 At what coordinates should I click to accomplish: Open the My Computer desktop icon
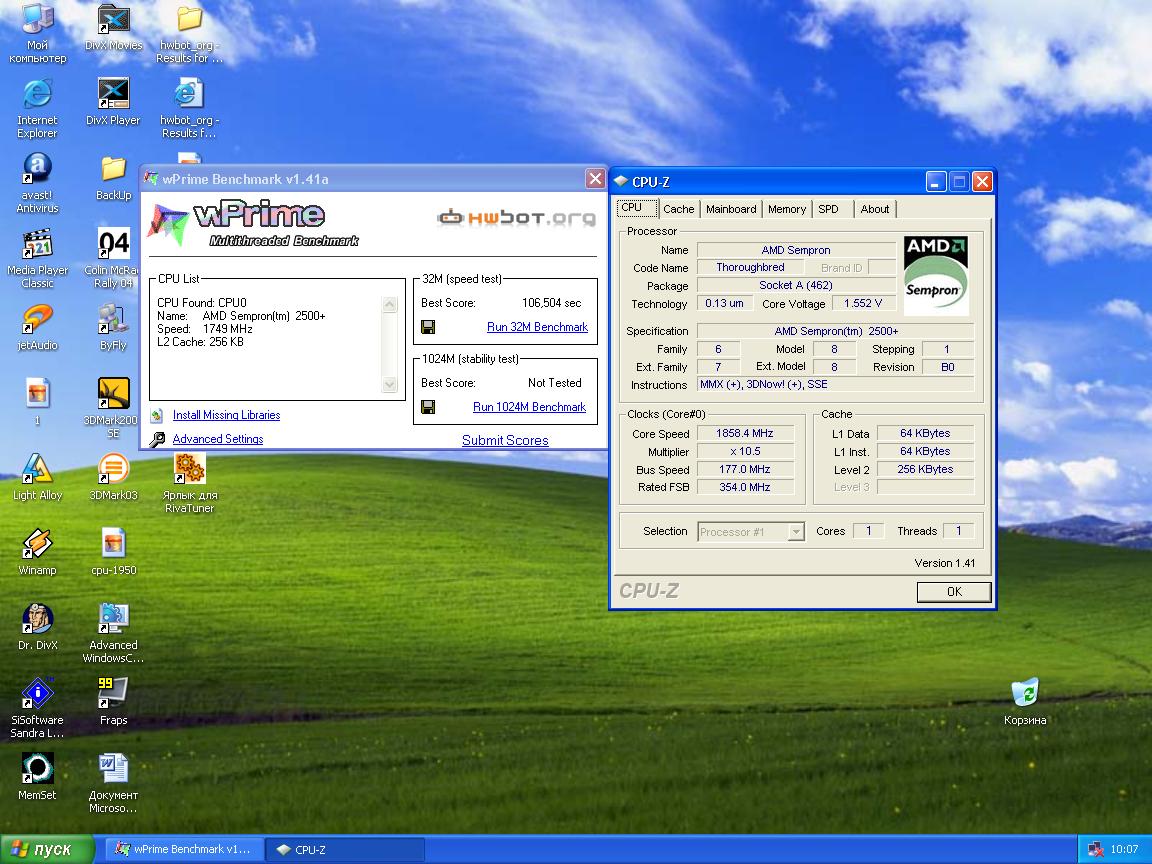pos(37,33)
